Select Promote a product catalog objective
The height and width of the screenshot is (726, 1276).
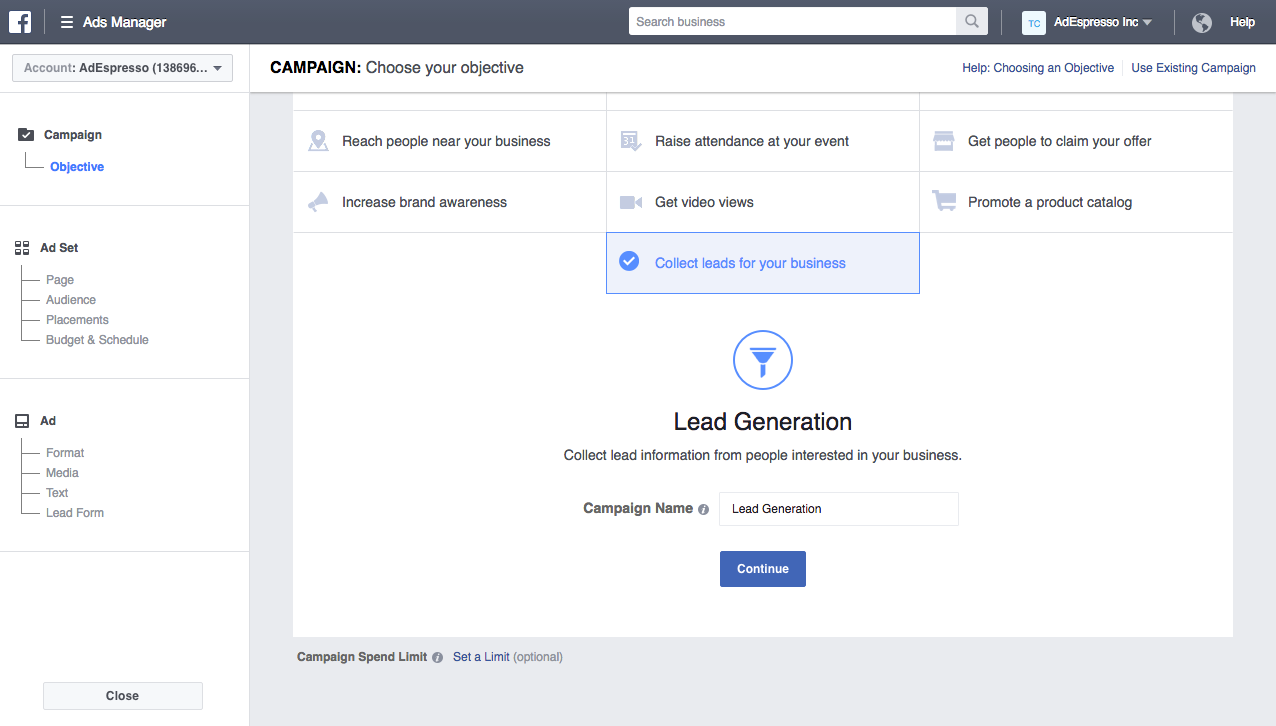[1076, 202]
